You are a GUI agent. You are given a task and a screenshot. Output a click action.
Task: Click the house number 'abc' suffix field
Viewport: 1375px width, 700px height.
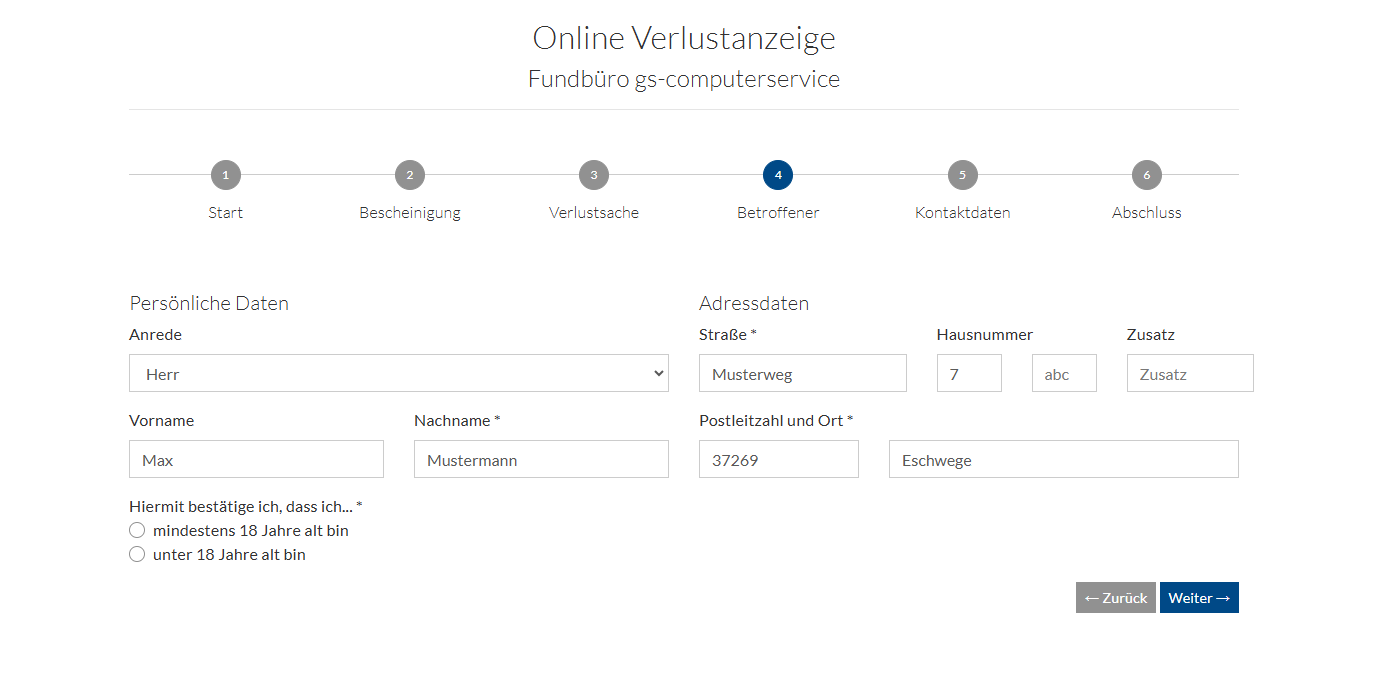tap(1064, 373)
